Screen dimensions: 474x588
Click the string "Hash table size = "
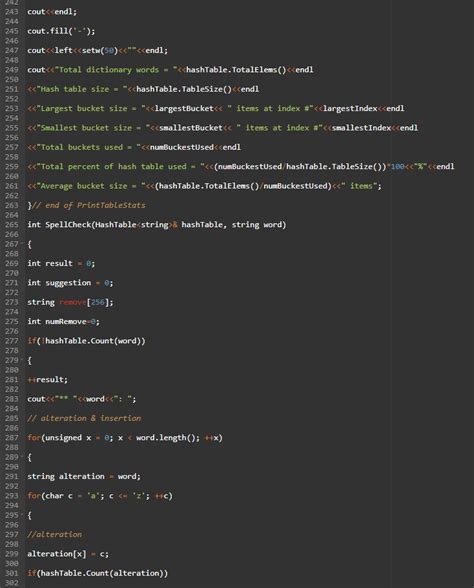[x=82, y=89]
